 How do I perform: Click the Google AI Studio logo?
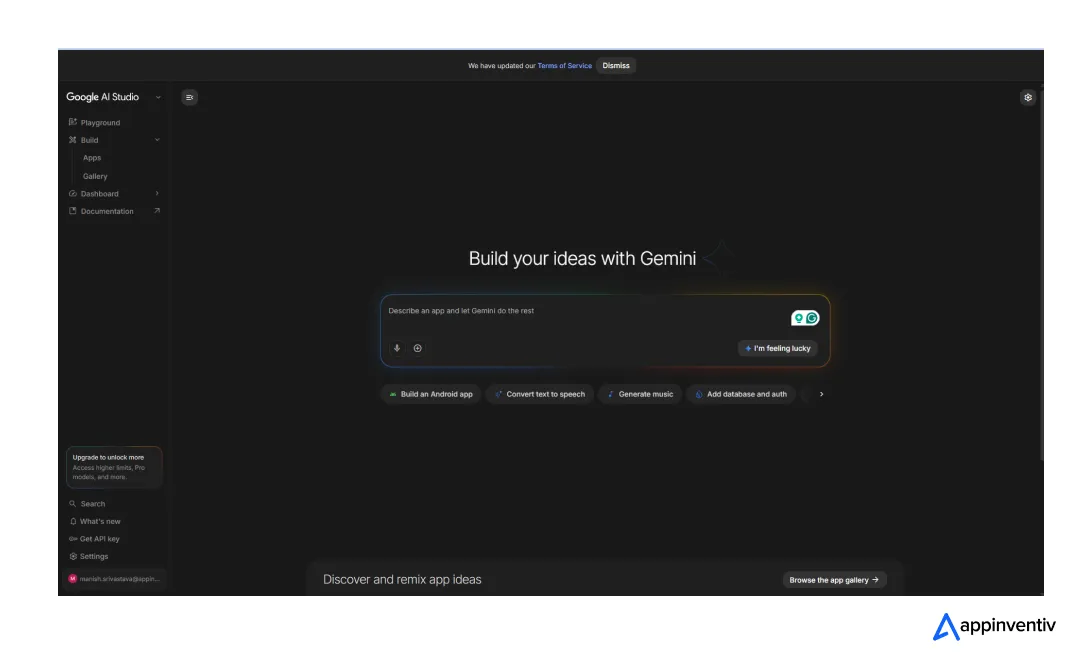[x=103, y=97]
